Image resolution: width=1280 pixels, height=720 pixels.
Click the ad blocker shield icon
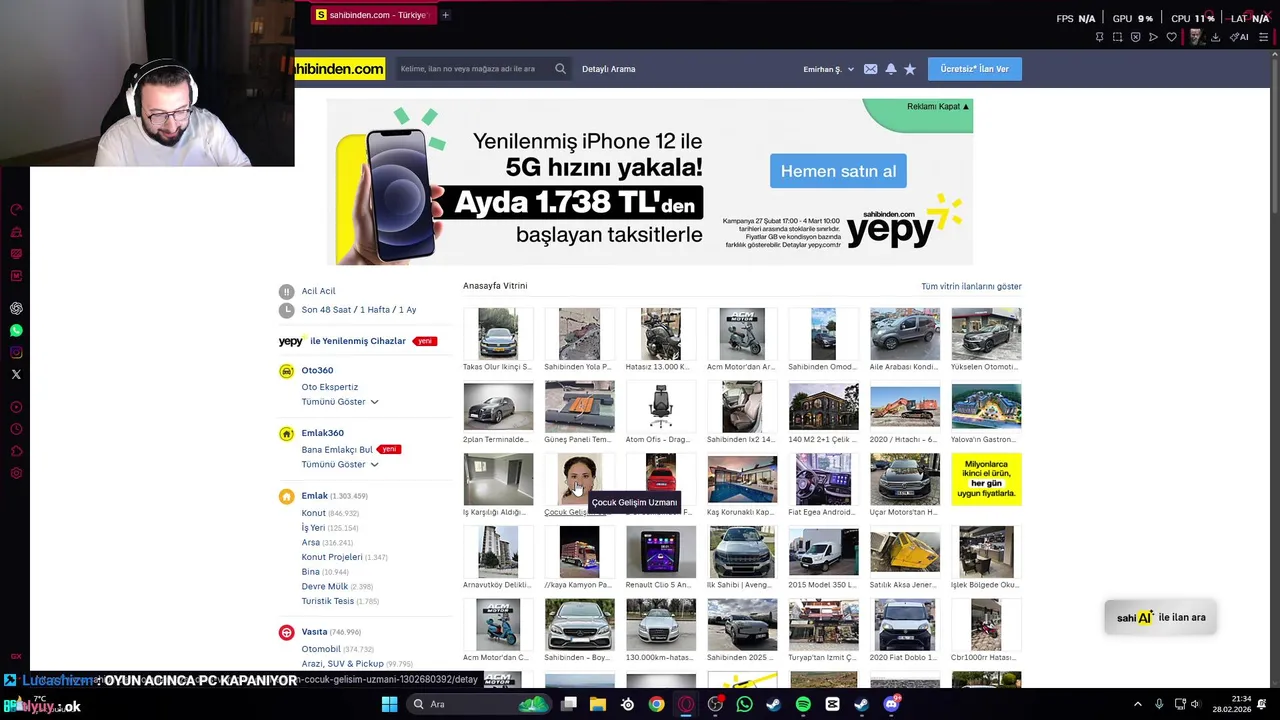point(1135,37)
